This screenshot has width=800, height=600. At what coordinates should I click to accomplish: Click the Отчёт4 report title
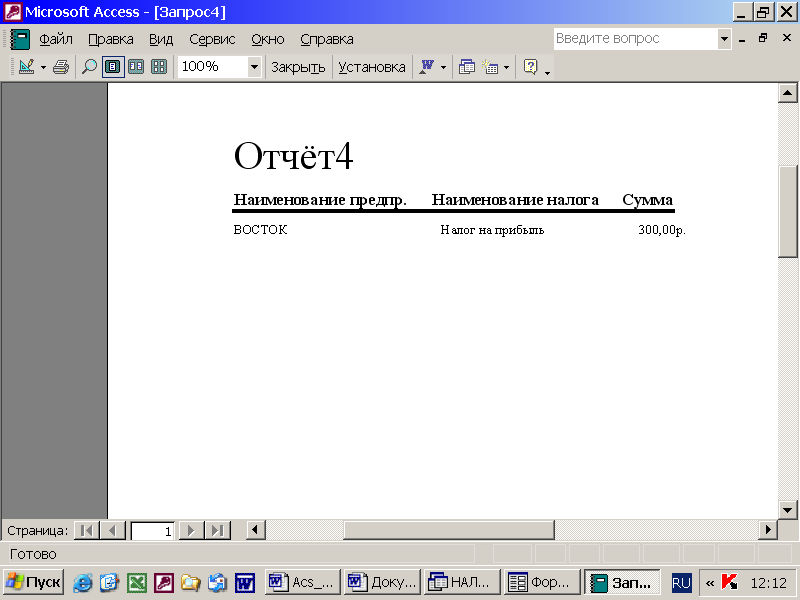point(293,155)
